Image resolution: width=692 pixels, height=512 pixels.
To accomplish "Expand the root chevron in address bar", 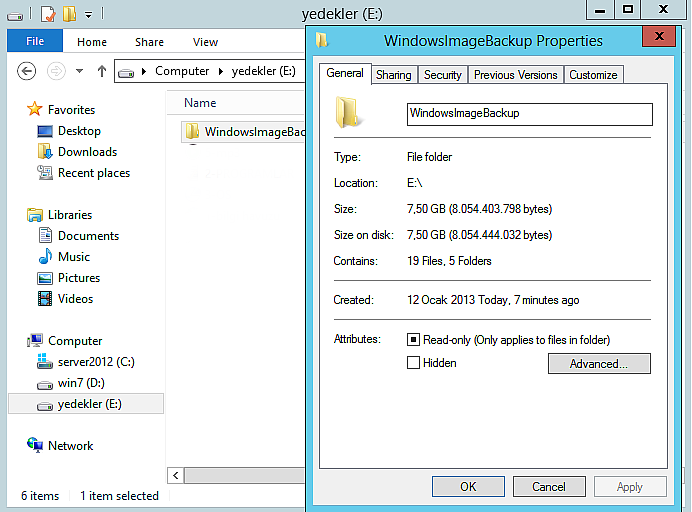I will click(144, 71).
